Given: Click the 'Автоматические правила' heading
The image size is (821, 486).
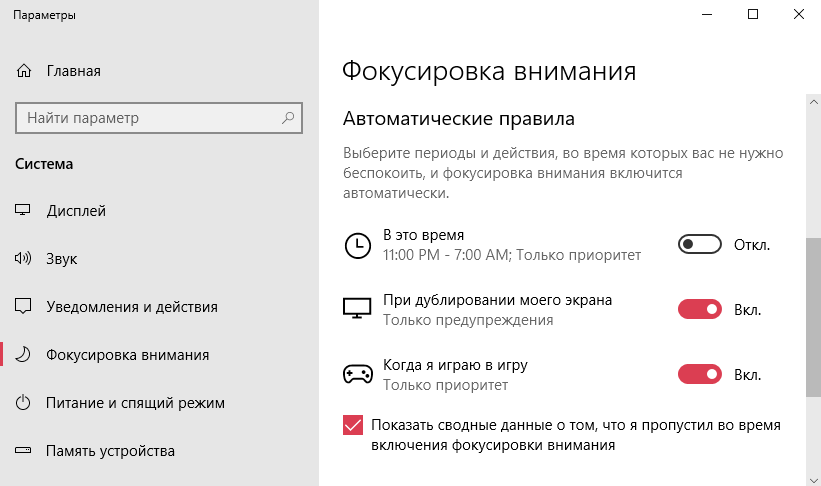Looking at the screenshot, I should (x=459, y=119).
